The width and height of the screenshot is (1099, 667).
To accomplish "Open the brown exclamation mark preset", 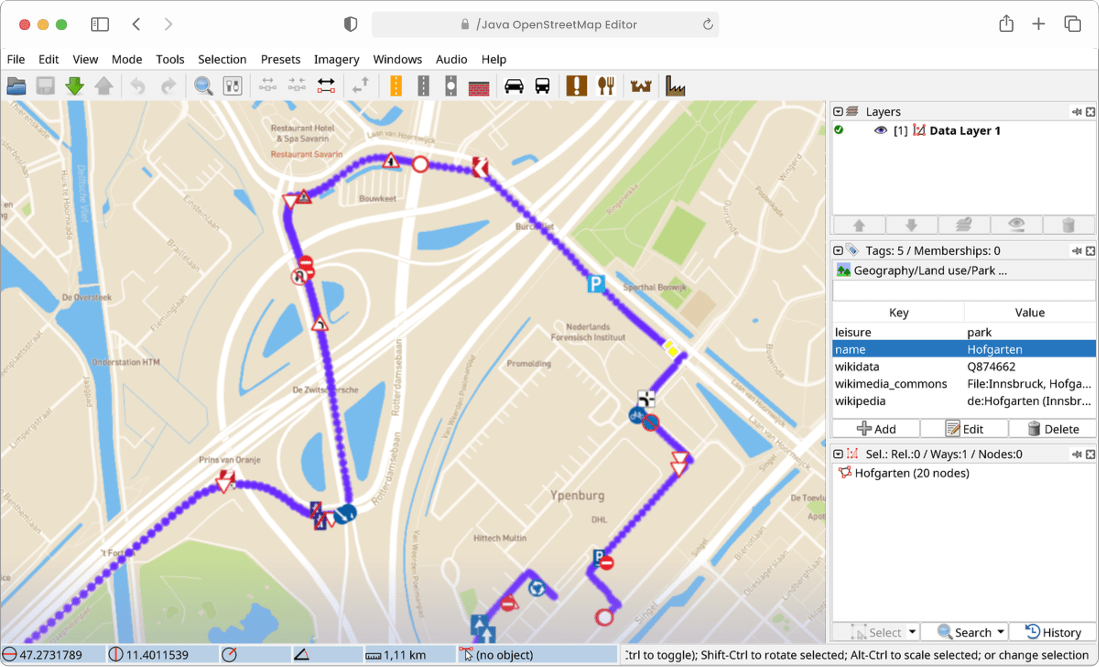I will (x=576, y=86).
